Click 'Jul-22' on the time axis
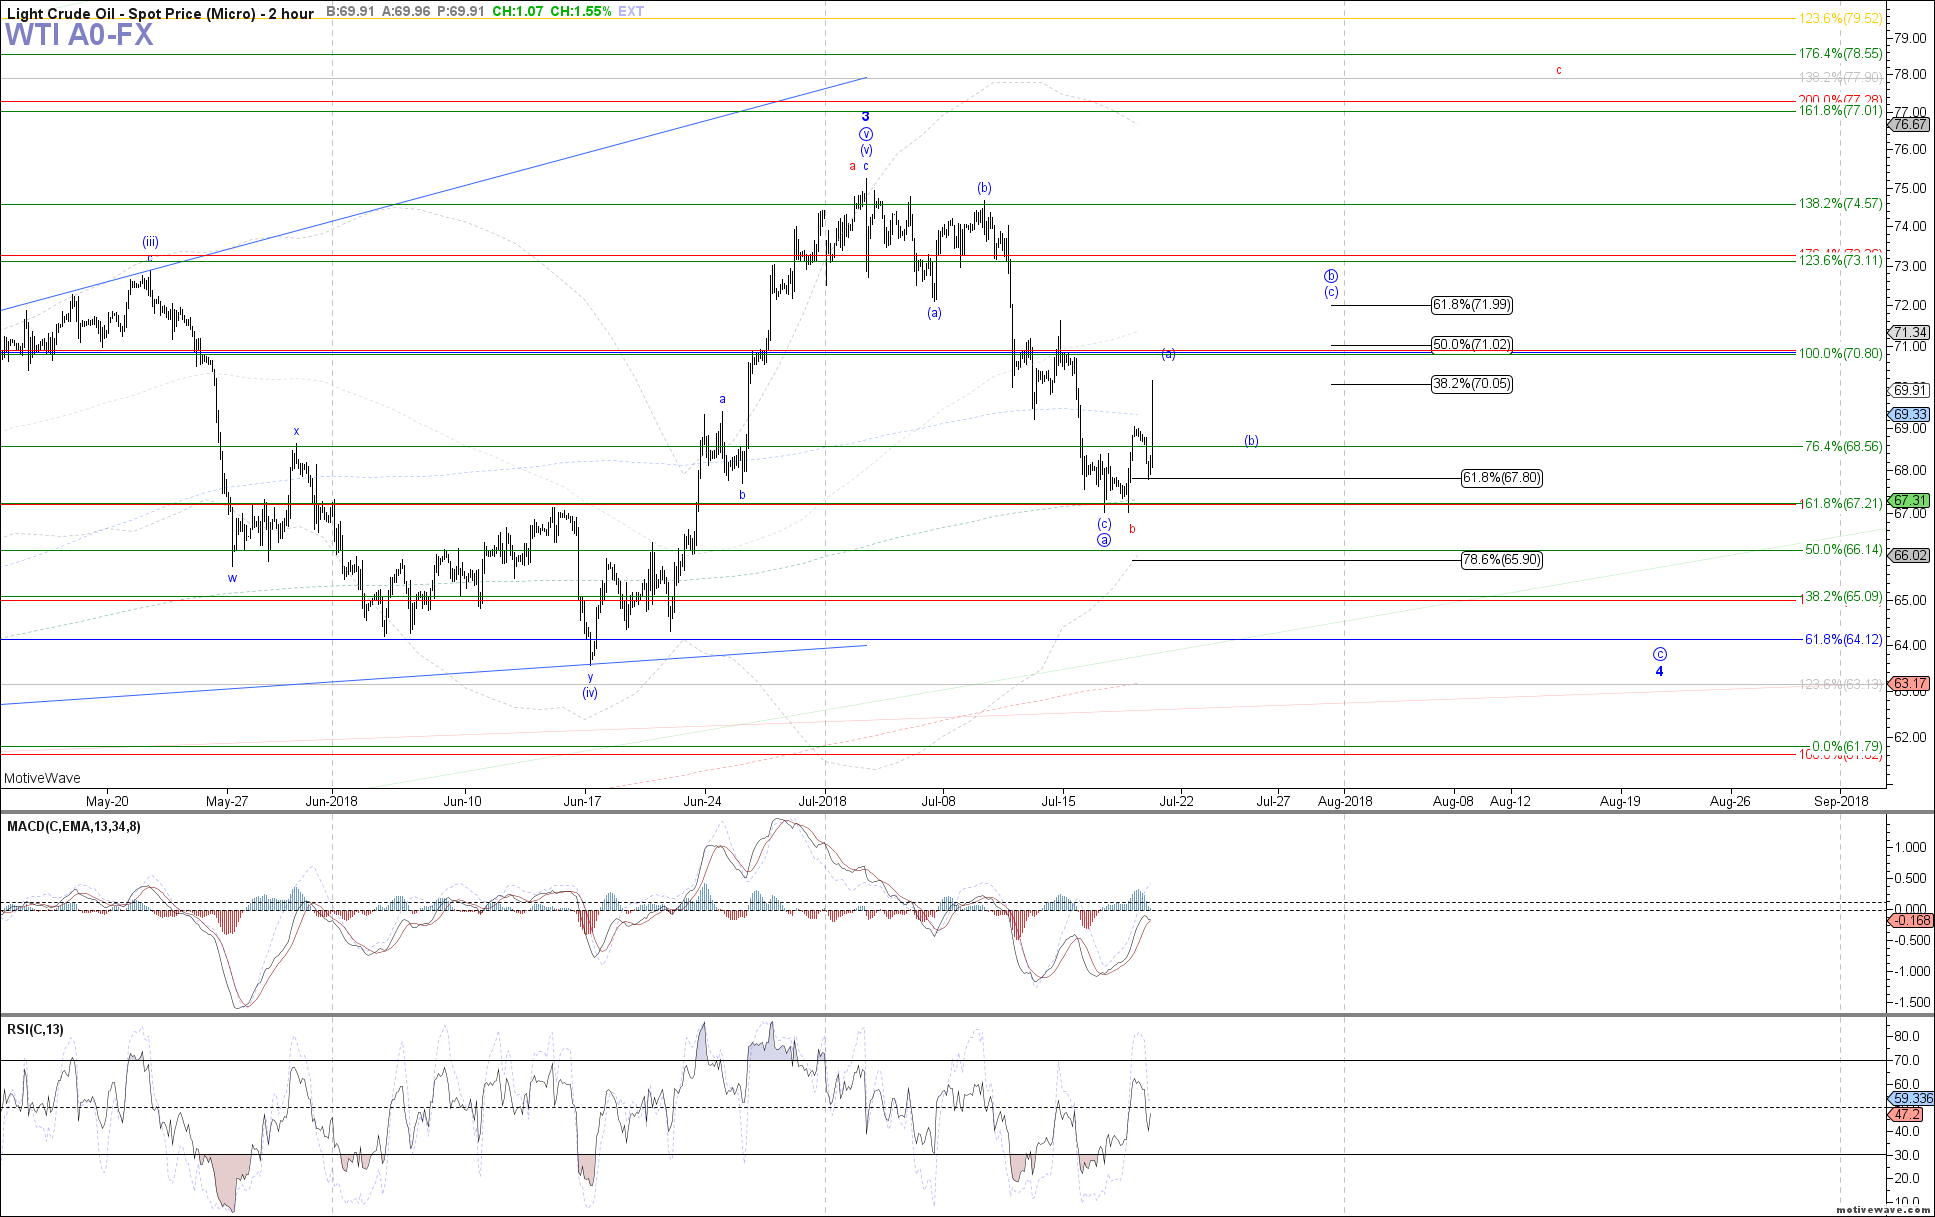 (1177, 801)
